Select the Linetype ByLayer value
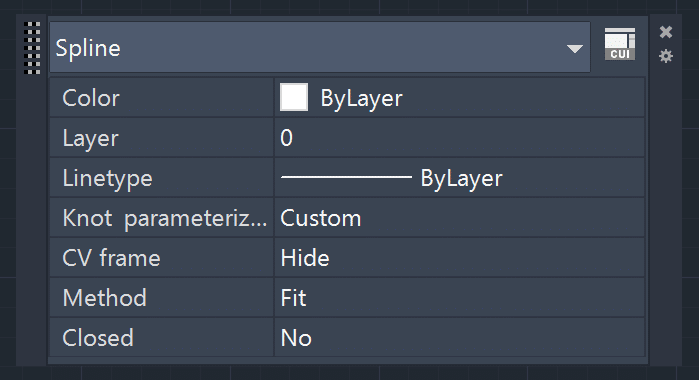The image size is (699, 380). click(x=461, y=178)
